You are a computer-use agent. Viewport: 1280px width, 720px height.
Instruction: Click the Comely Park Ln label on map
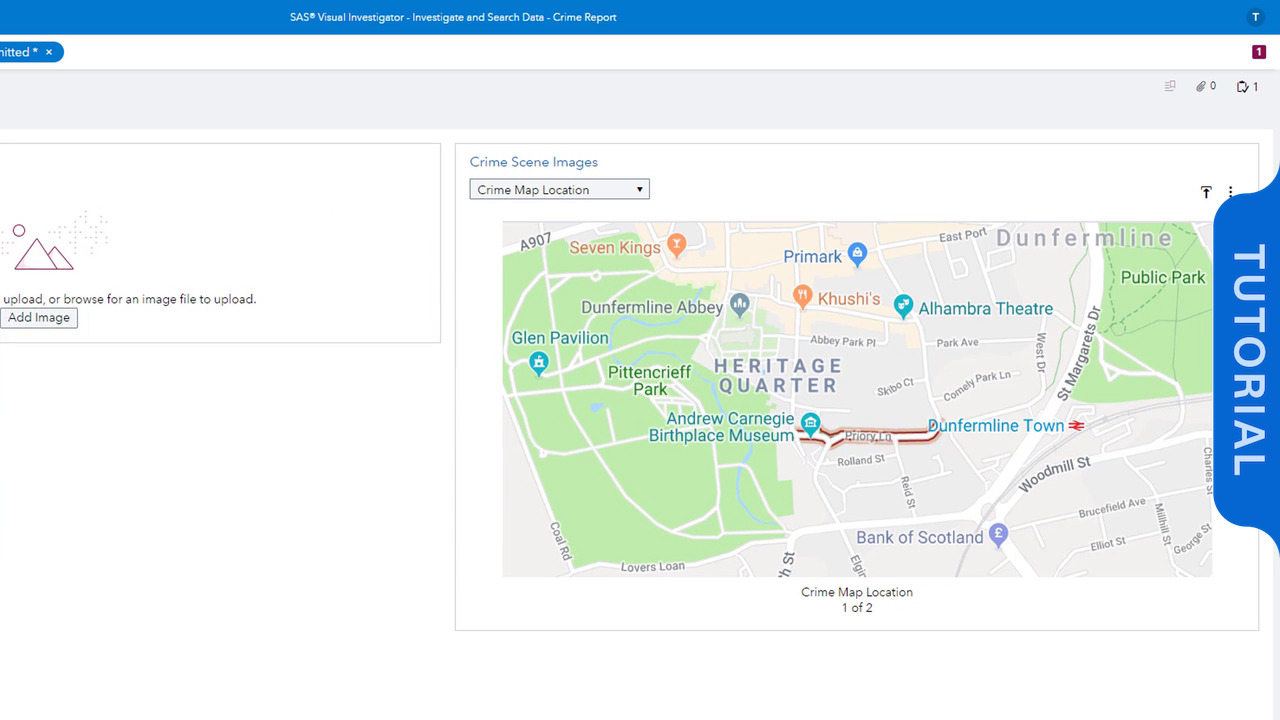point(977,385)
